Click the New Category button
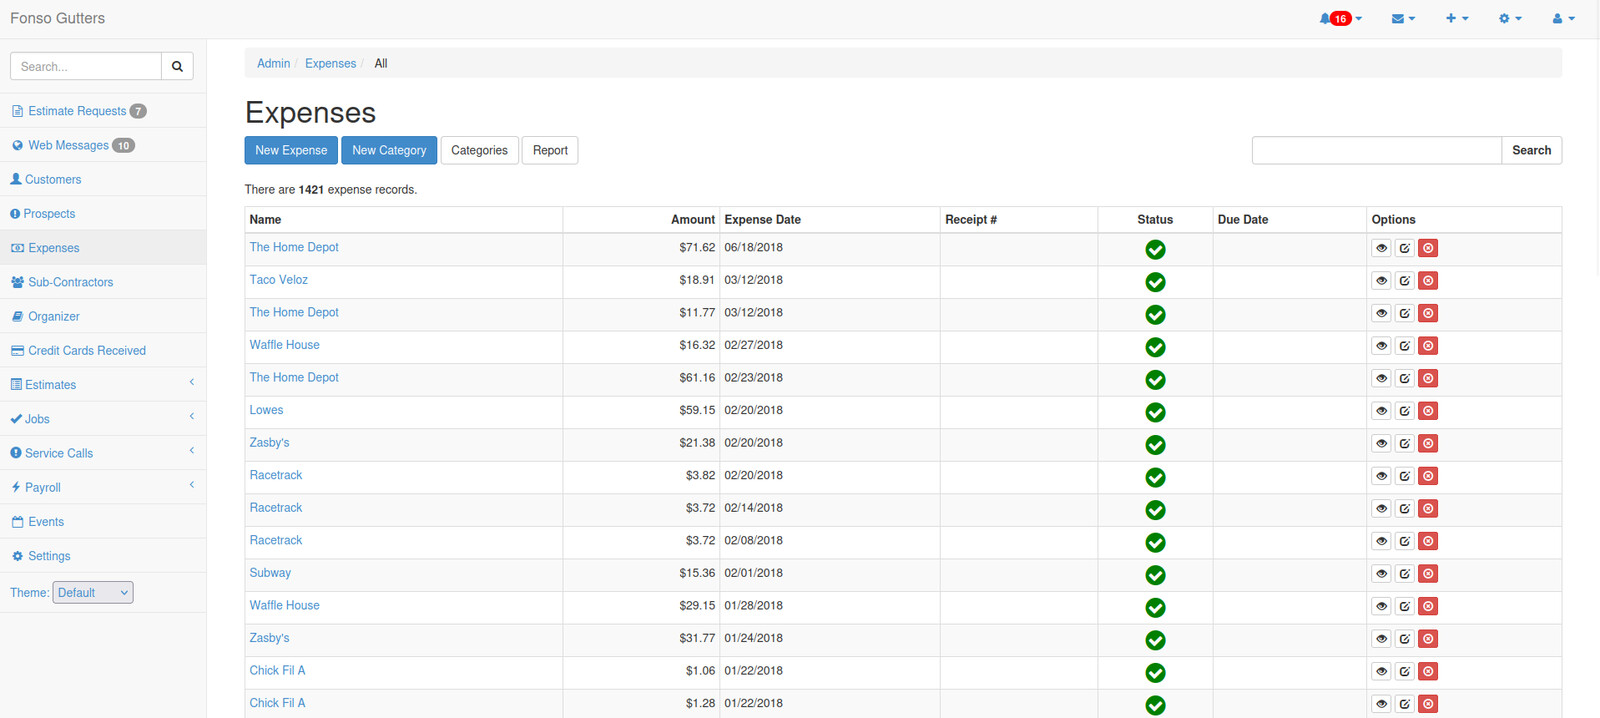Viewport: 1600px width, 718px height. point(389,150)
